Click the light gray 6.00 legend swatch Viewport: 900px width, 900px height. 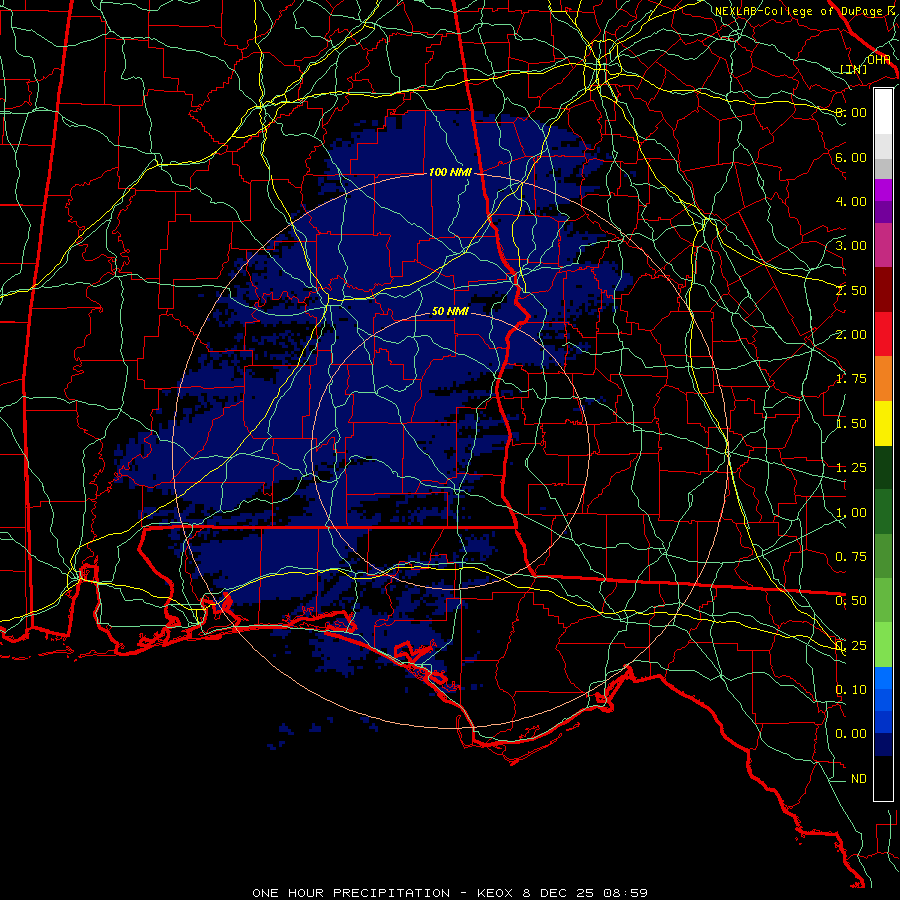pyautogui.click(x=883, y=146)
